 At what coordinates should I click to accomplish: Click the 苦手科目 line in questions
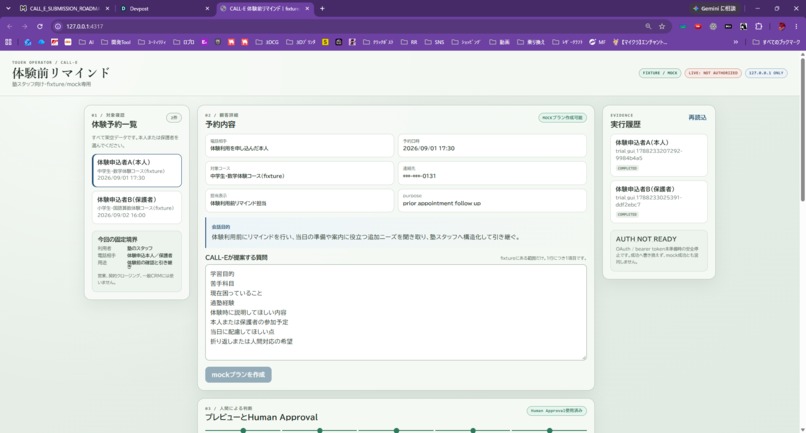tap(222, 283)
